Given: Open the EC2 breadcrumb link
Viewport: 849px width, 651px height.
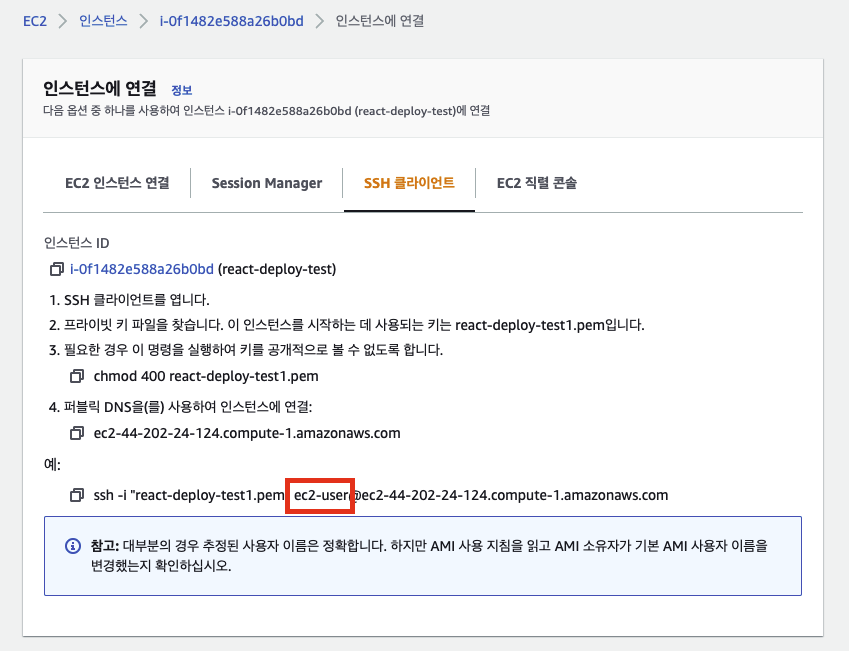Looking at the screenshot, I should [35, 21].
